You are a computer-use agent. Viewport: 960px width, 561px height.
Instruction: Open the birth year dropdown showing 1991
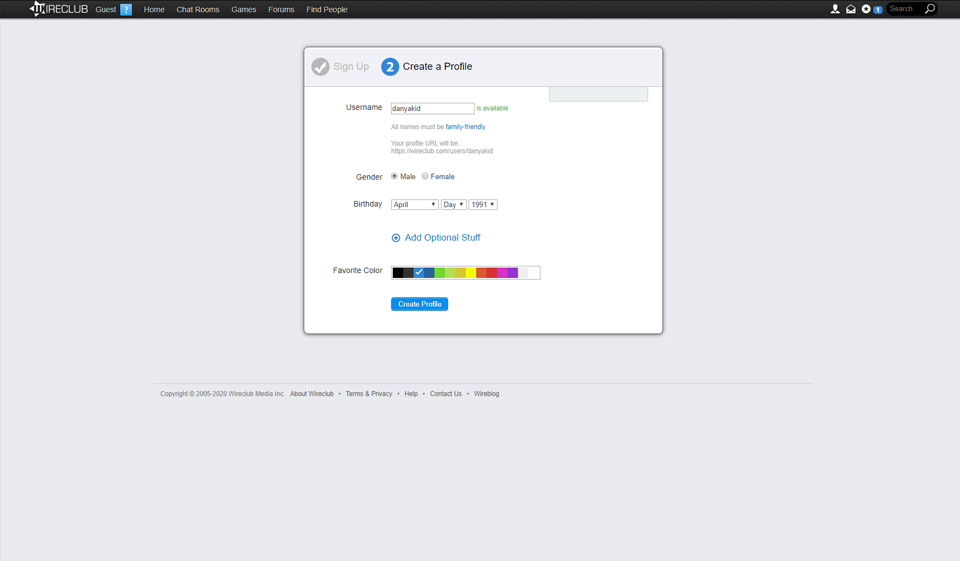(x=483, y=204)
